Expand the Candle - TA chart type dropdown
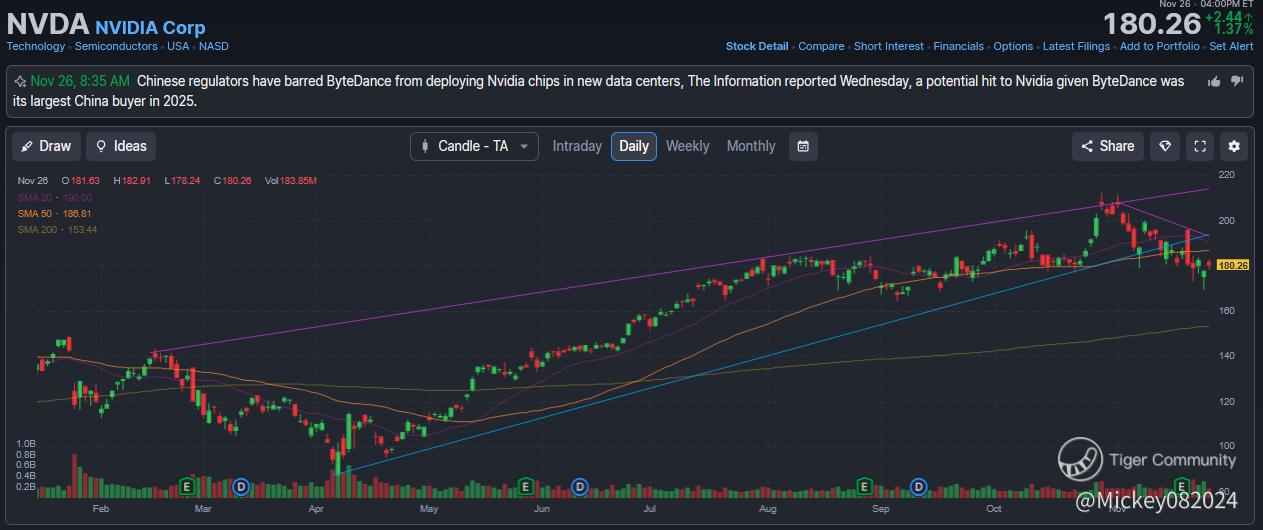 [x=474, y=146]
